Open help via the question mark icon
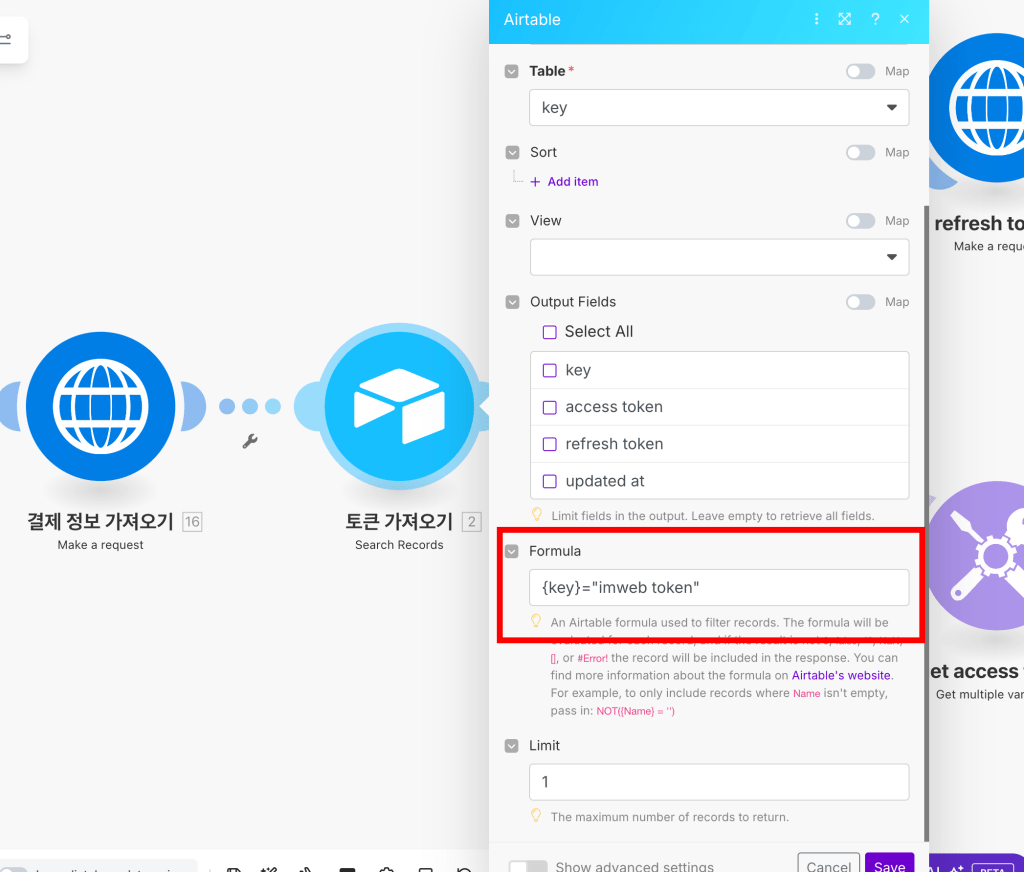 coord(875,18)
